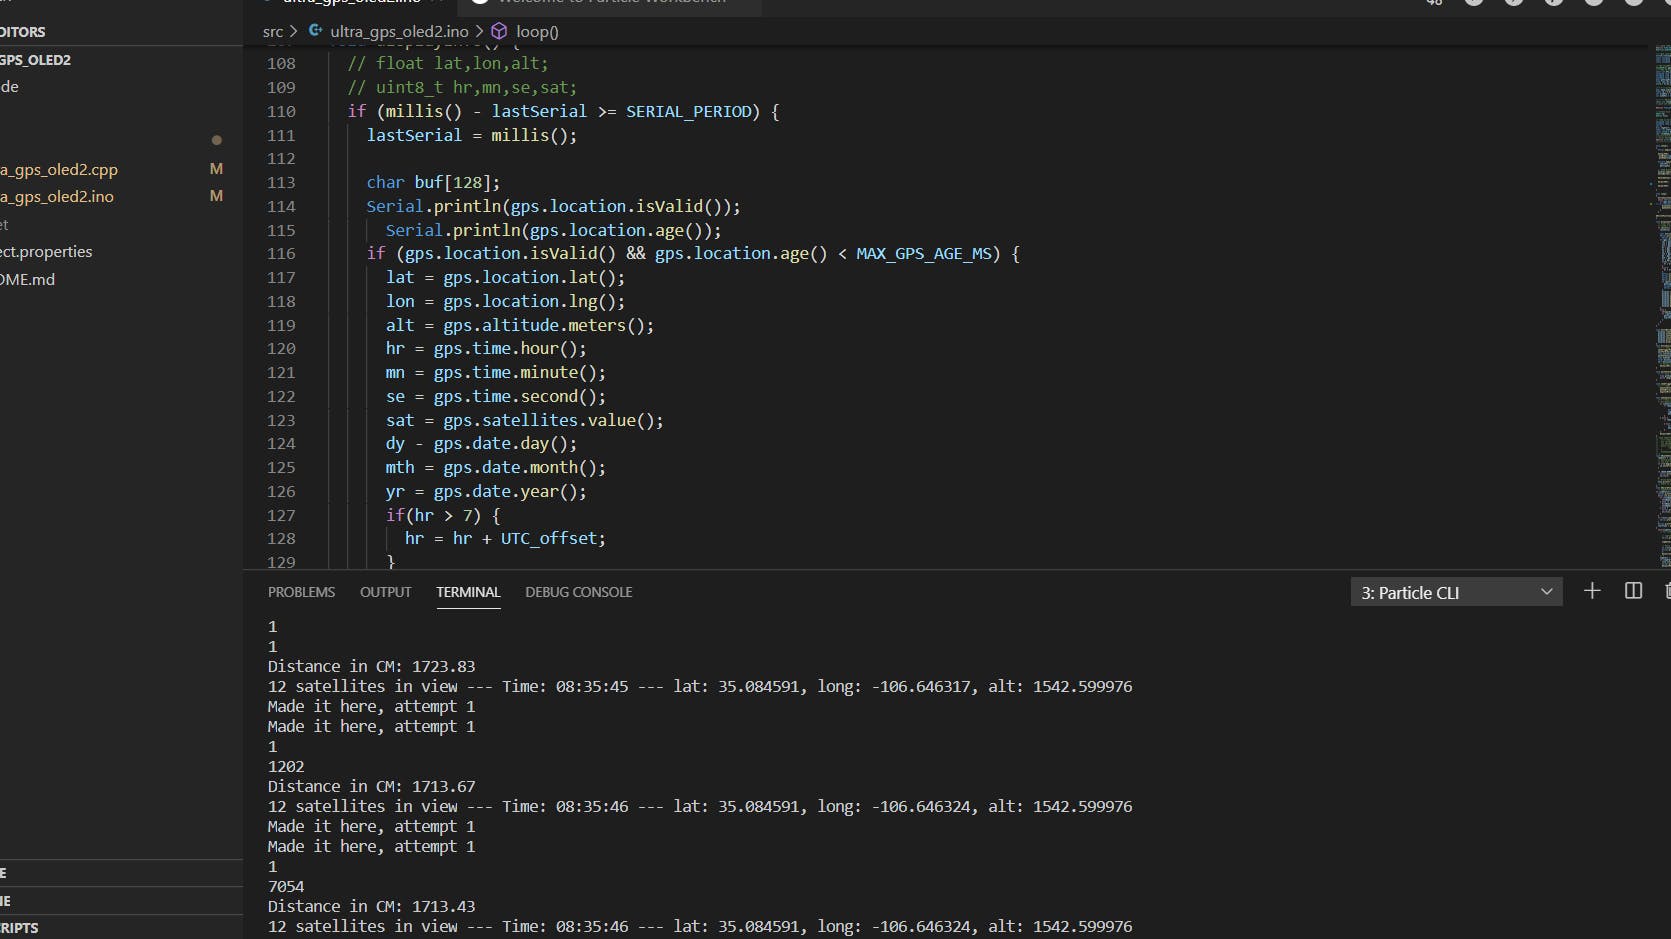The image size is (1671, 939).
Task: Click the loop() breadcrumb segment
Action: click(537, 31)
